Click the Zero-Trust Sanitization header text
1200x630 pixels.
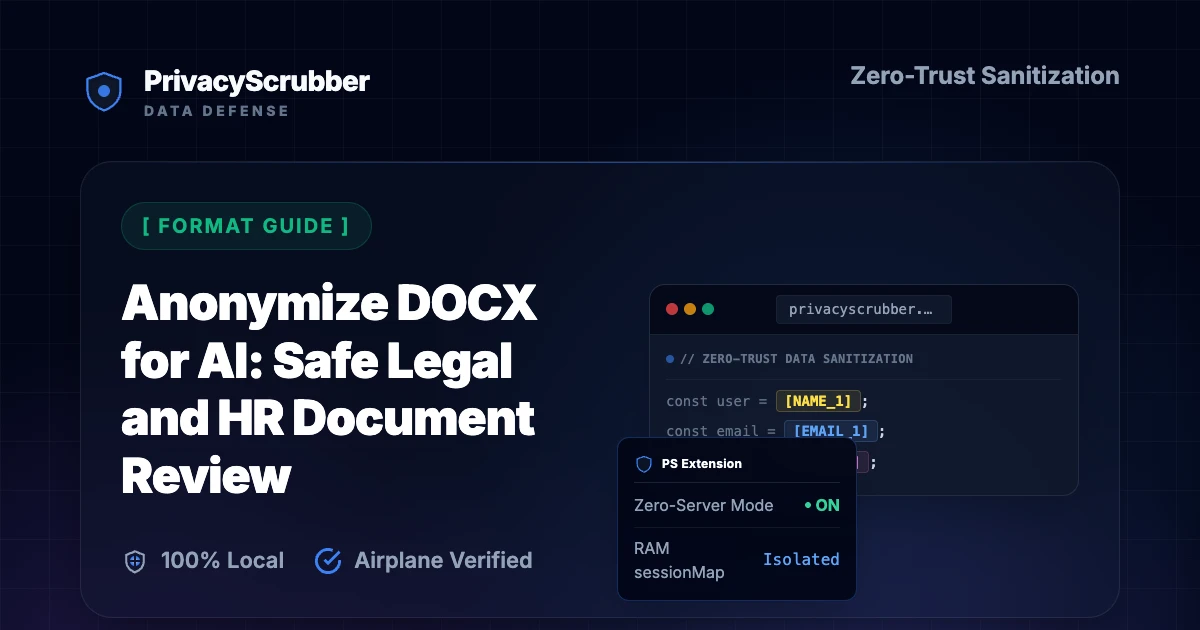(x=985, y=76)
